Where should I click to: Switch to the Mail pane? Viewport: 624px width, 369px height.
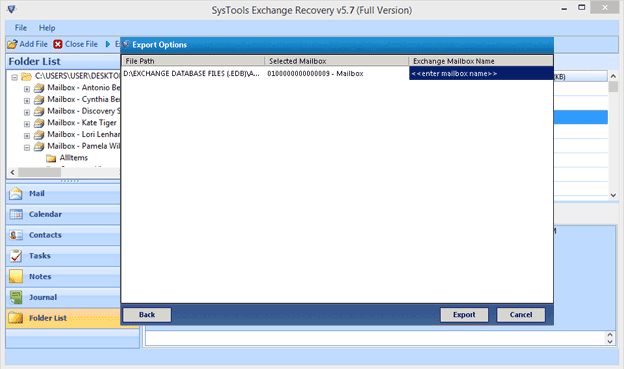[63, 193]
